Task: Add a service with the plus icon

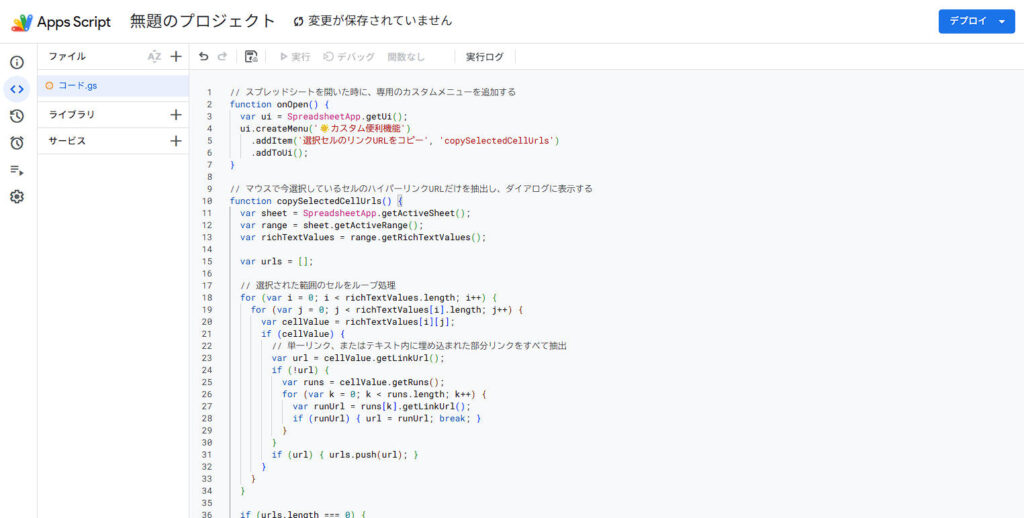Action: coord(176,141)
